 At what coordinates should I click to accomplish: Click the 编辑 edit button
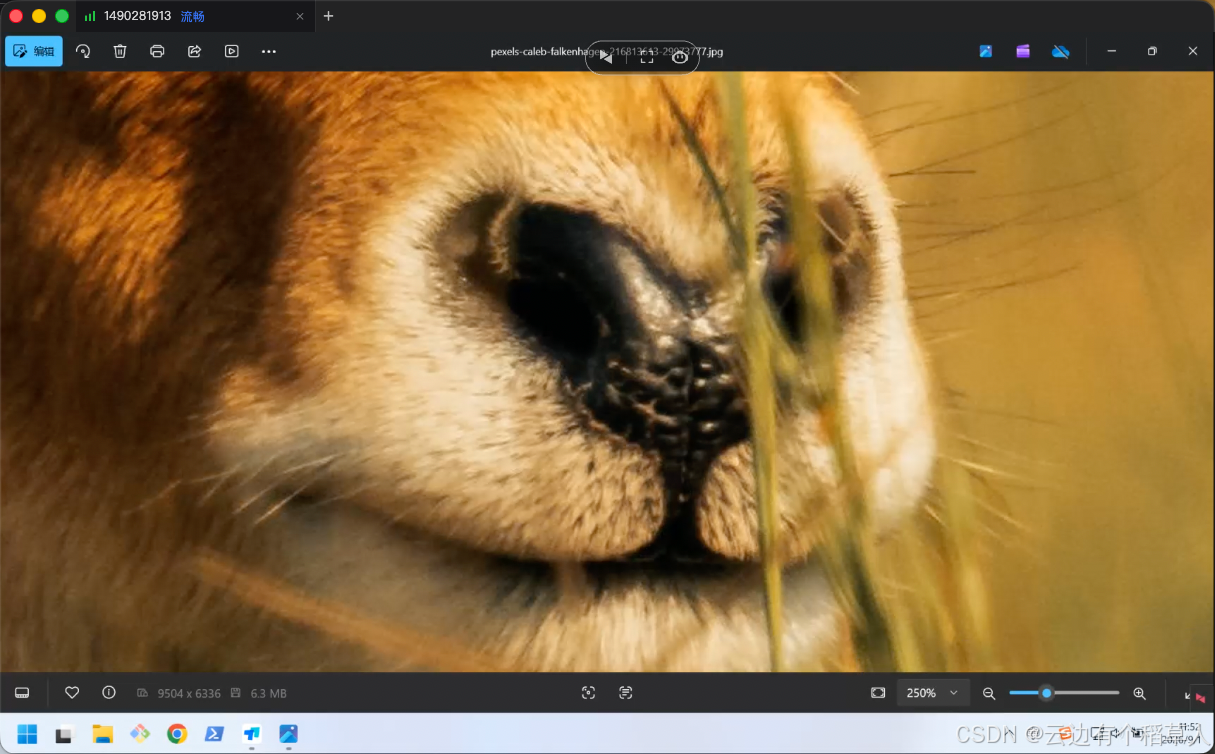34,51
